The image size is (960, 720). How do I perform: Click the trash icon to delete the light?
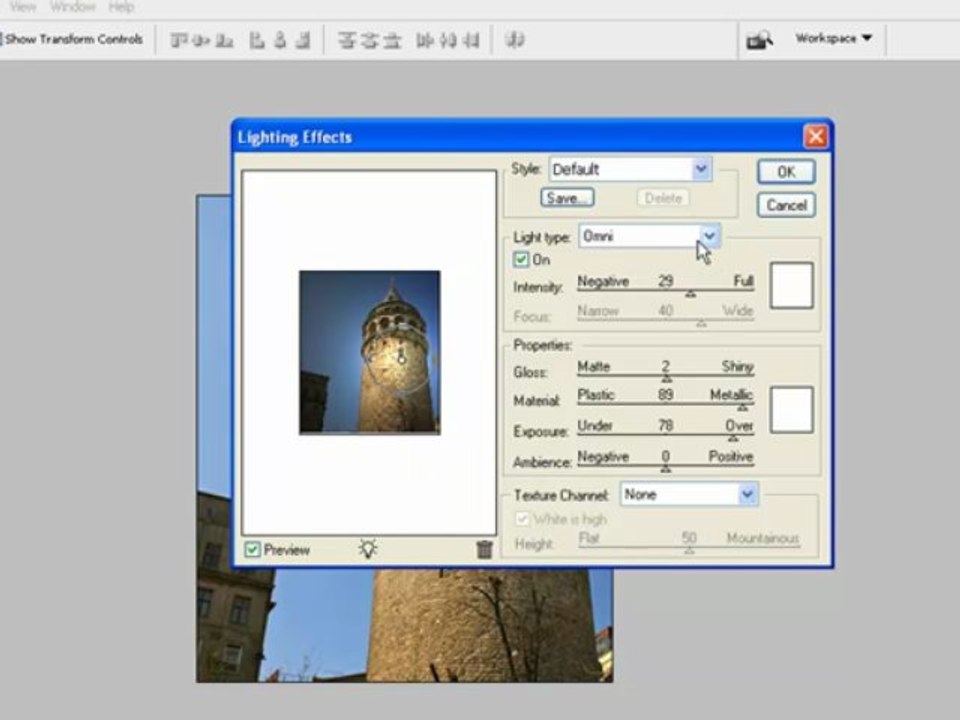(x=484, y=549)
